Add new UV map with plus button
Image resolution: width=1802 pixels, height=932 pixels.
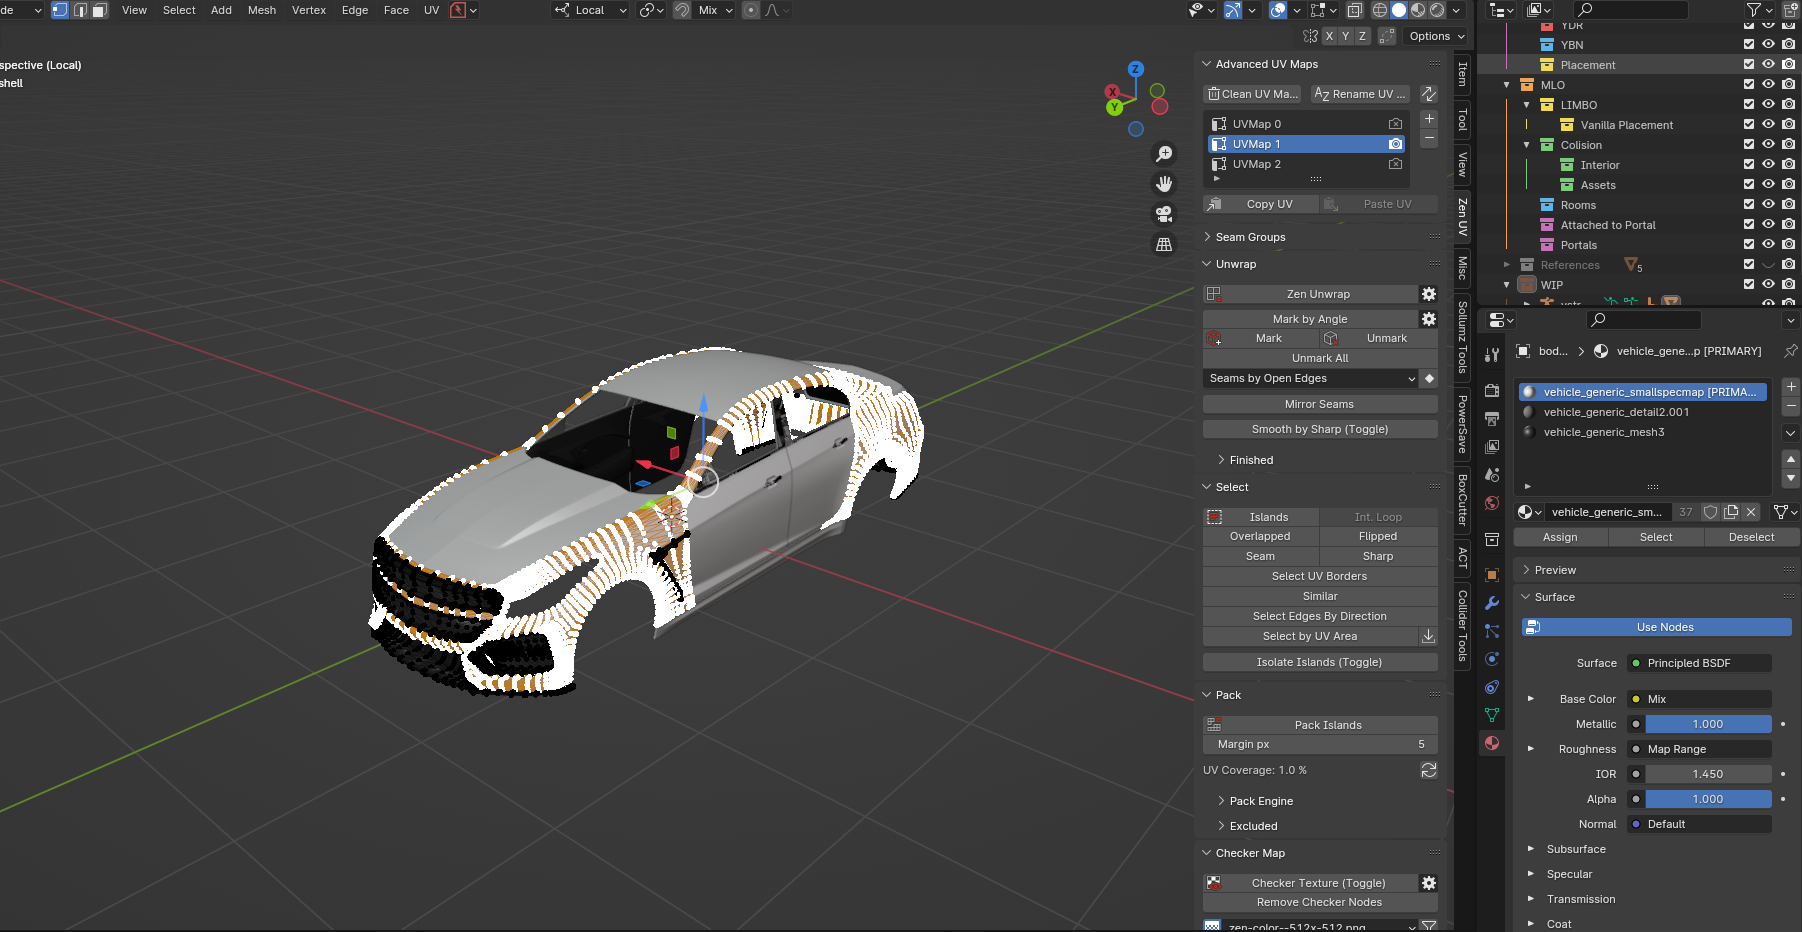pos(1429,118)
